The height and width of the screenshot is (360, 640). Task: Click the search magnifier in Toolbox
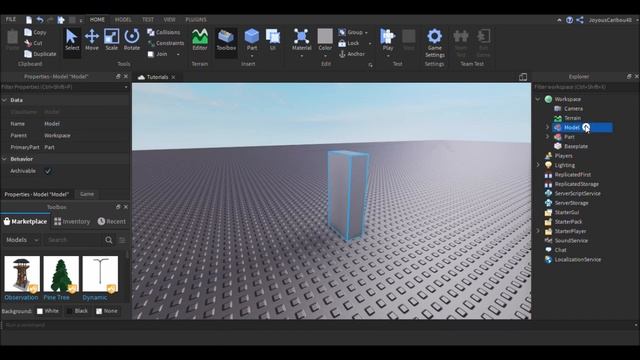[x=109, y=240]
